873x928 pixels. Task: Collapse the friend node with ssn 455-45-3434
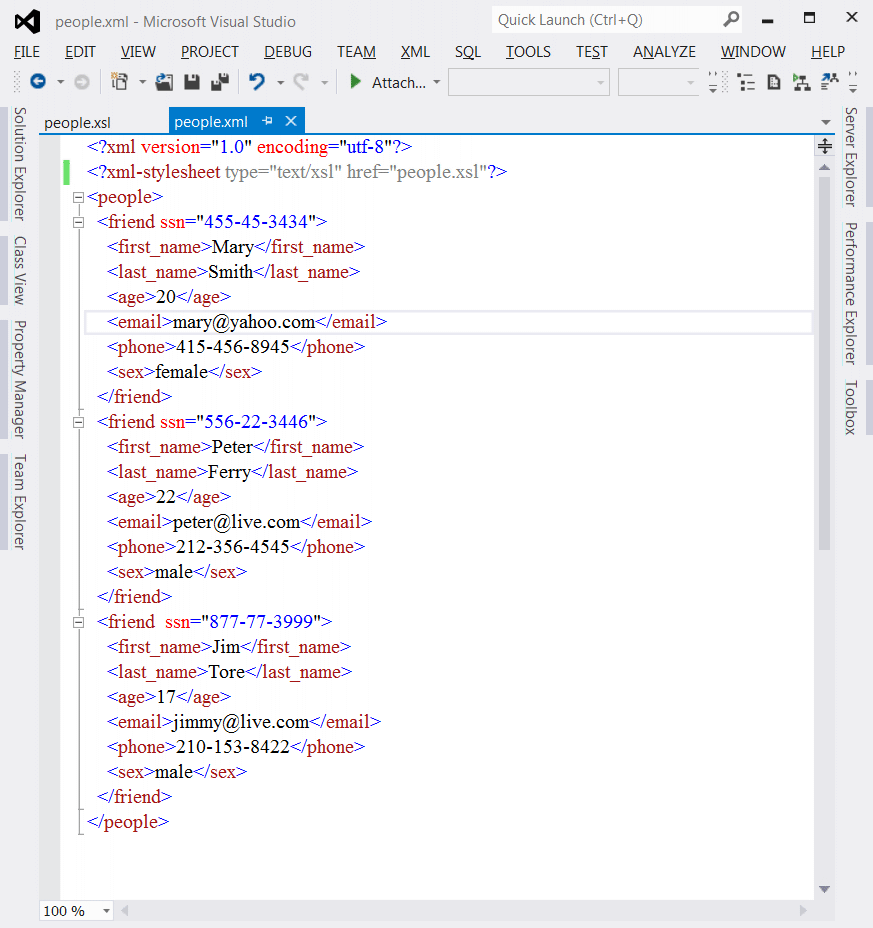[78, 223]
